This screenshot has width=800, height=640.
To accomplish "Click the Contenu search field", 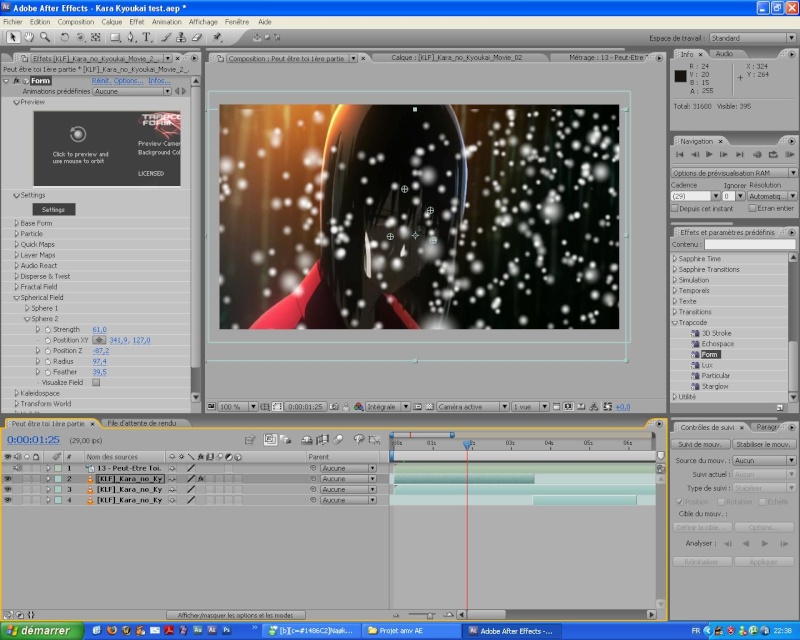I will coord(749,244).
